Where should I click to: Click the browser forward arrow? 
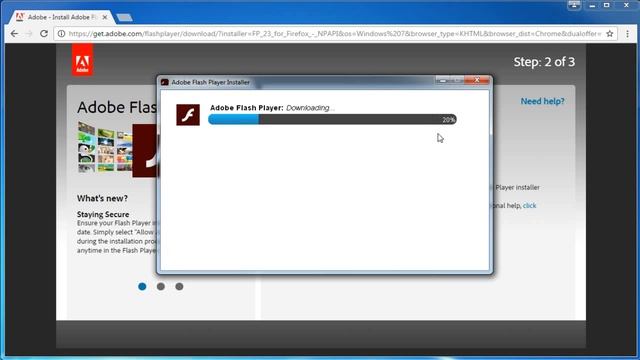tap(29, 34)
